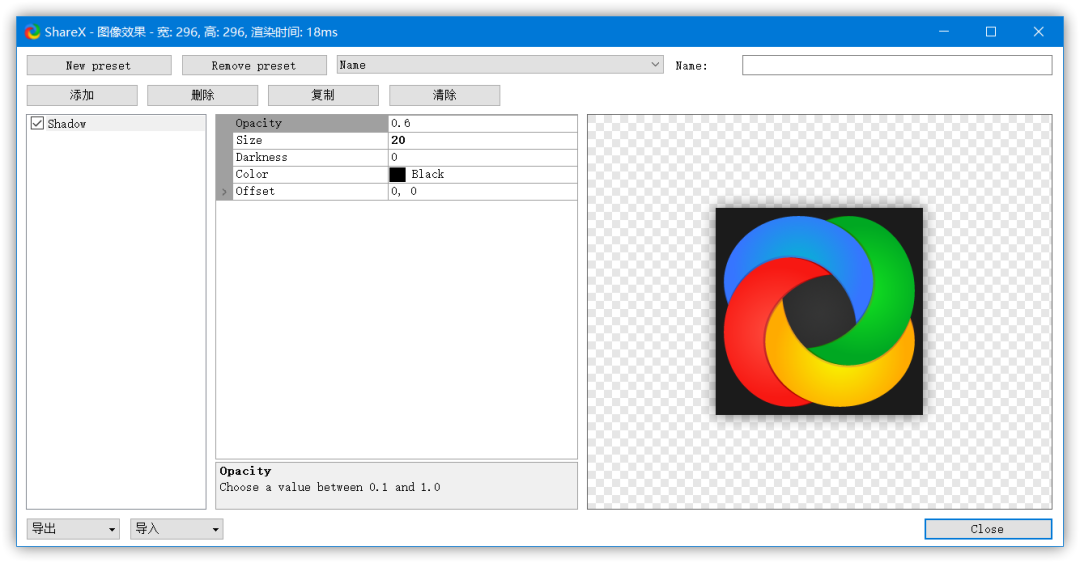Select the Opacity value field
The width and height of the screenshot is (1080, 563).
pyautogui.click(x=482, y=123)
